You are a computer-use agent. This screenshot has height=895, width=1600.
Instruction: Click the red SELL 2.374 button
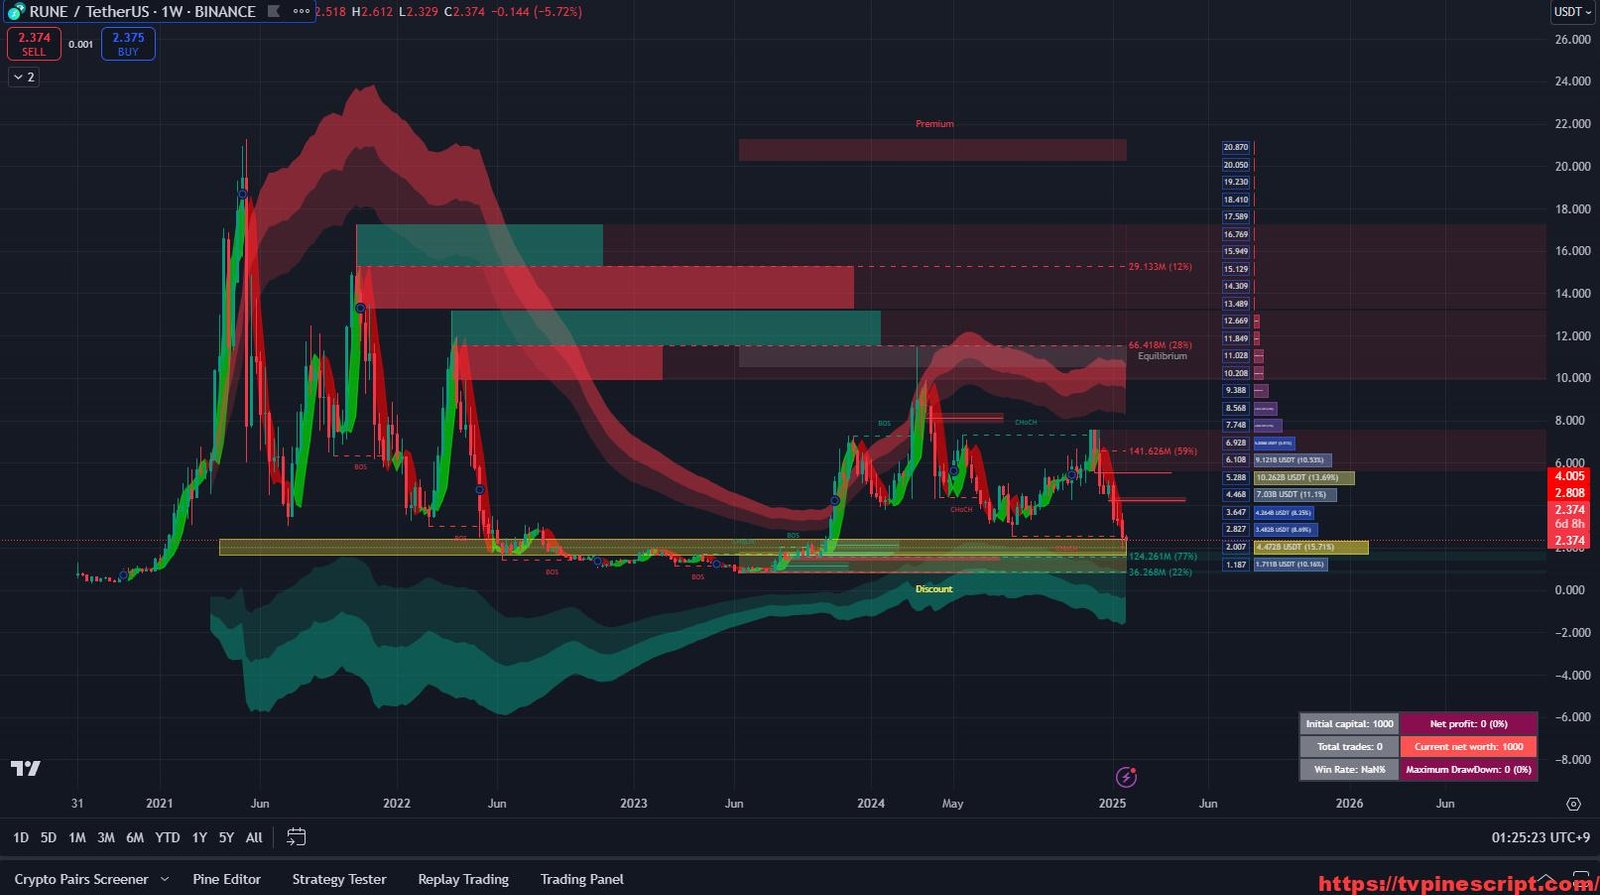[34, 44]
